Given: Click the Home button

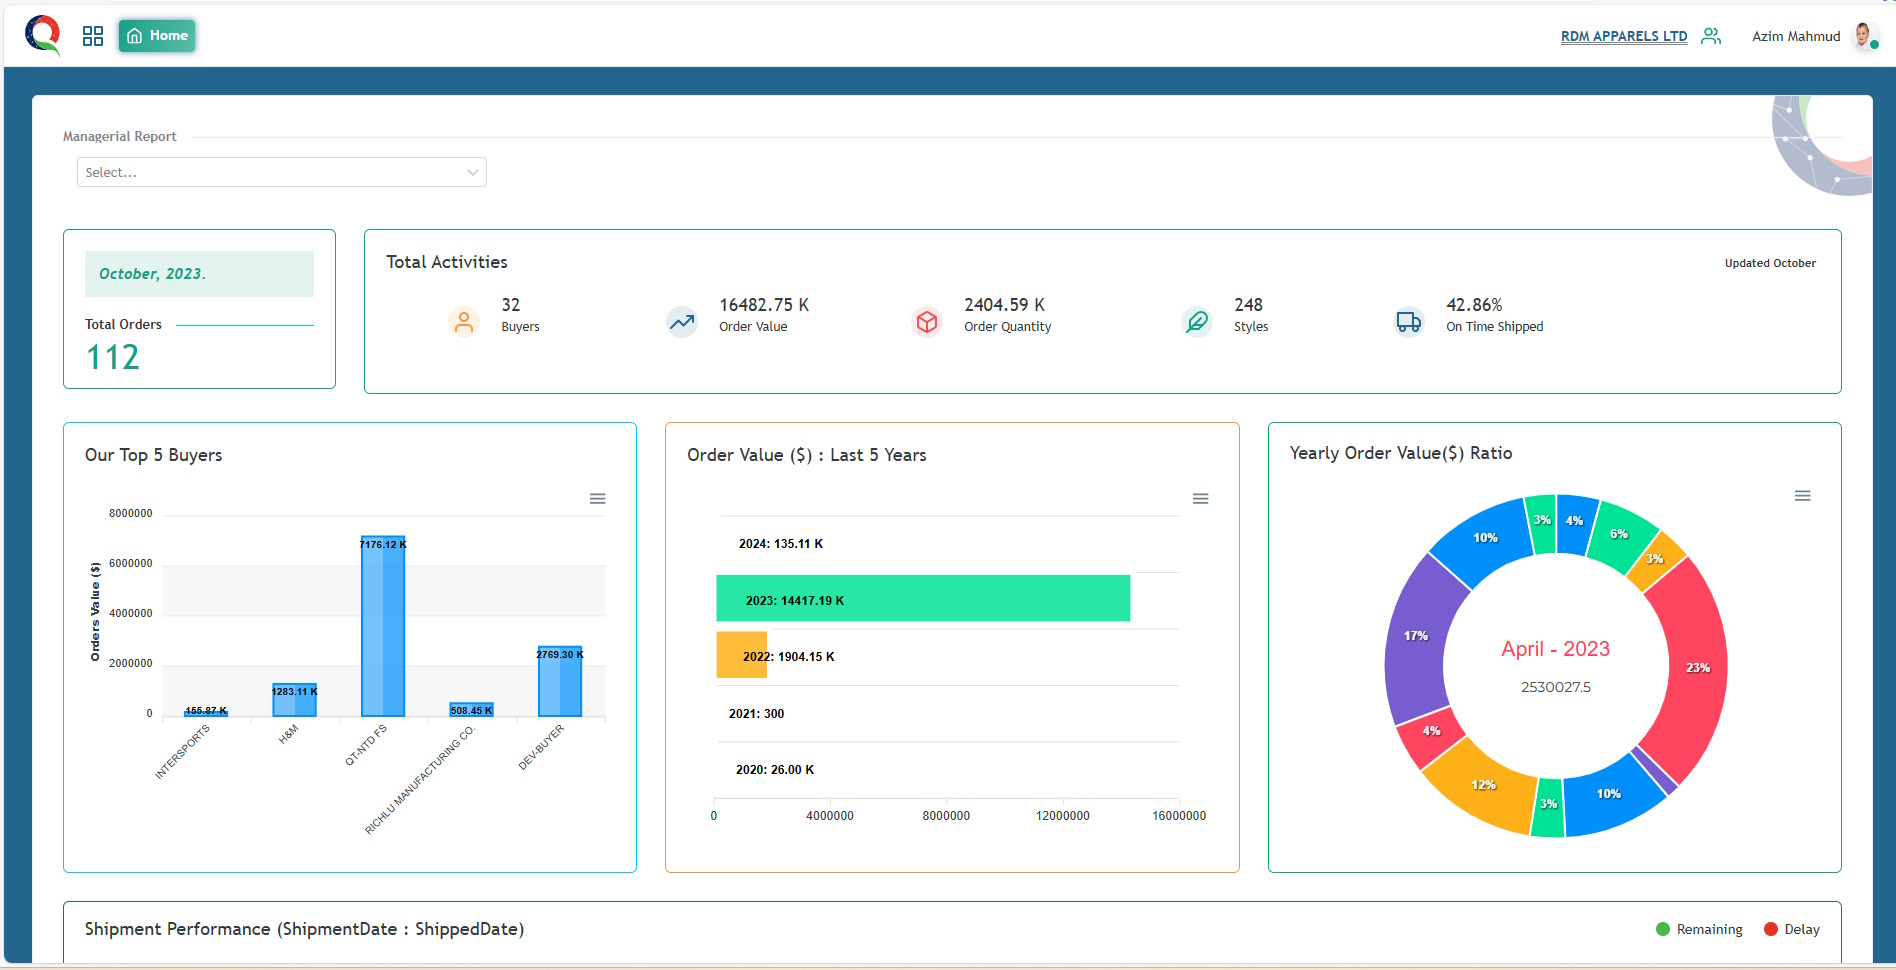Looking at the screenshot, I should point(157,36).
